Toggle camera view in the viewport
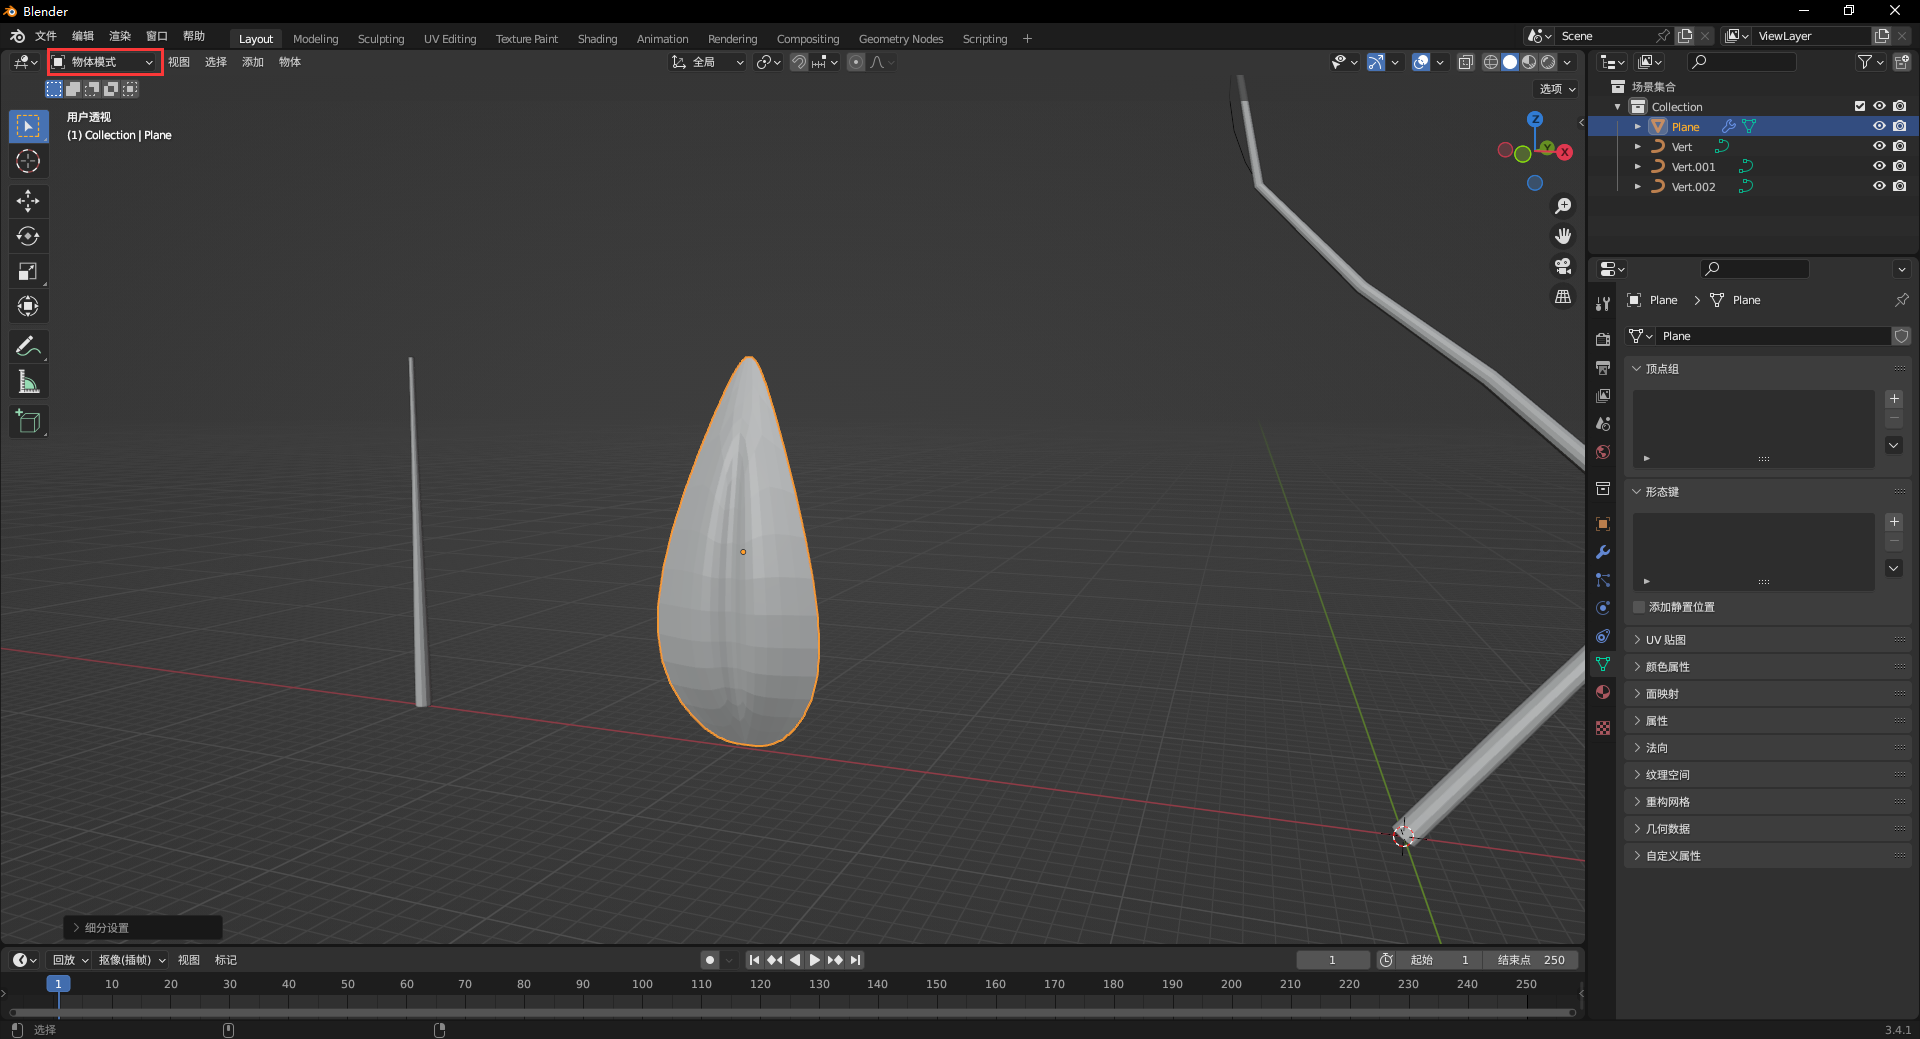The height and width of the screenshot is (1039, 1920). (x=1562, y=266)
